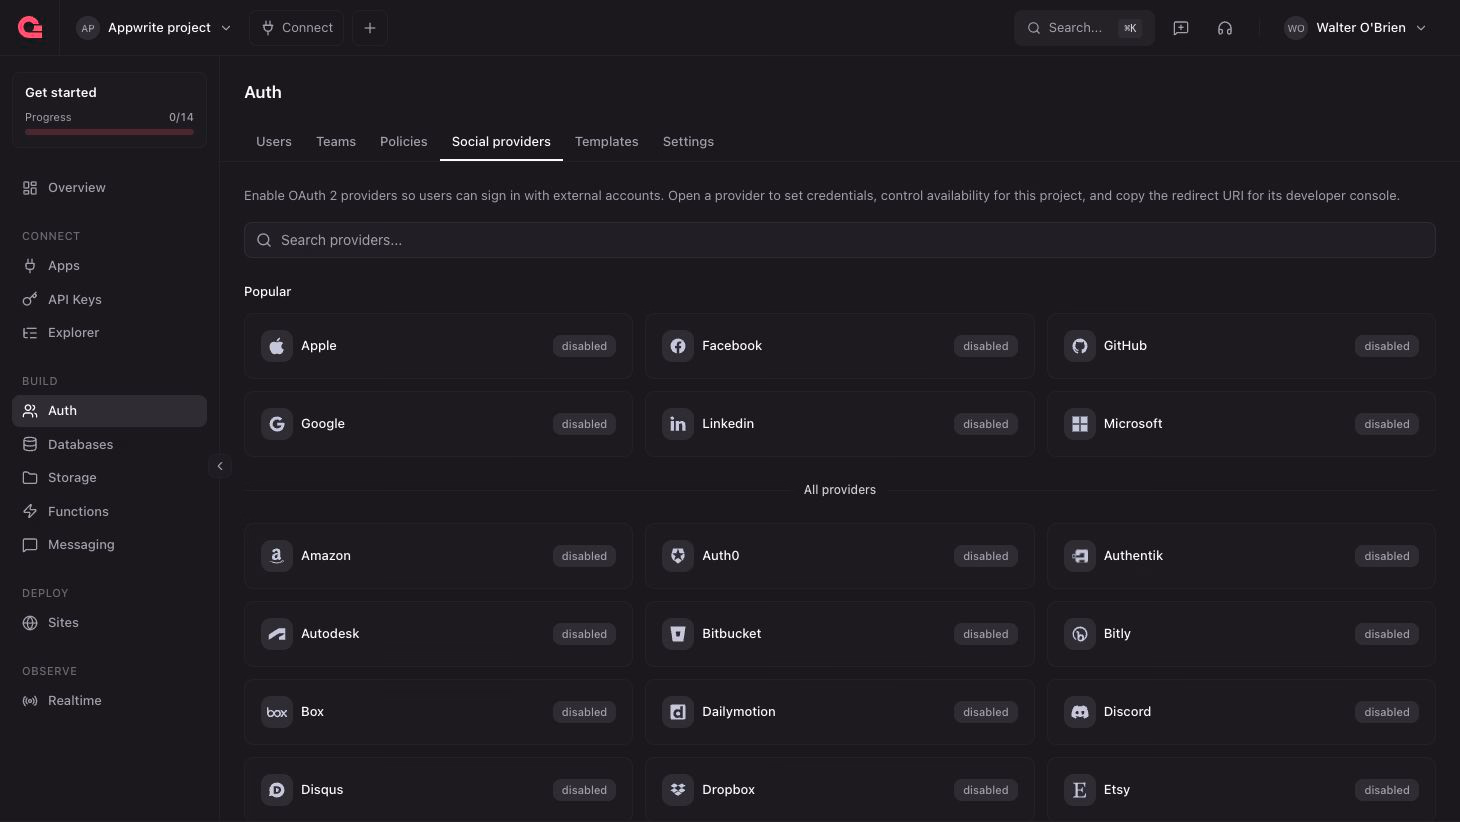Click disabled badge on GitHub card
The height and width of the screenshot is (822, 1460).
coord(1387,346)
